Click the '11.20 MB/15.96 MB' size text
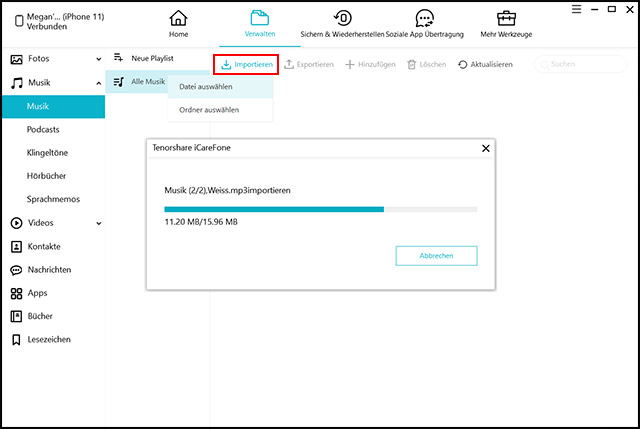Viewport: 640px width, 429px height. click(201, 222)
